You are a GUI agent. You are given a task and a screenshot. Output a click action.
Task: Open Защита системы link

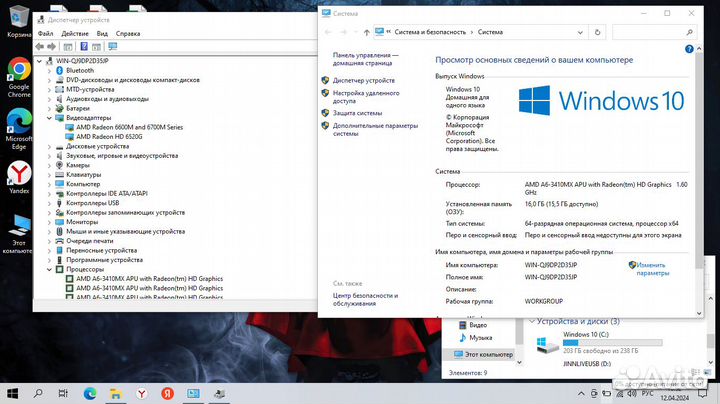[x=357, y=113]
